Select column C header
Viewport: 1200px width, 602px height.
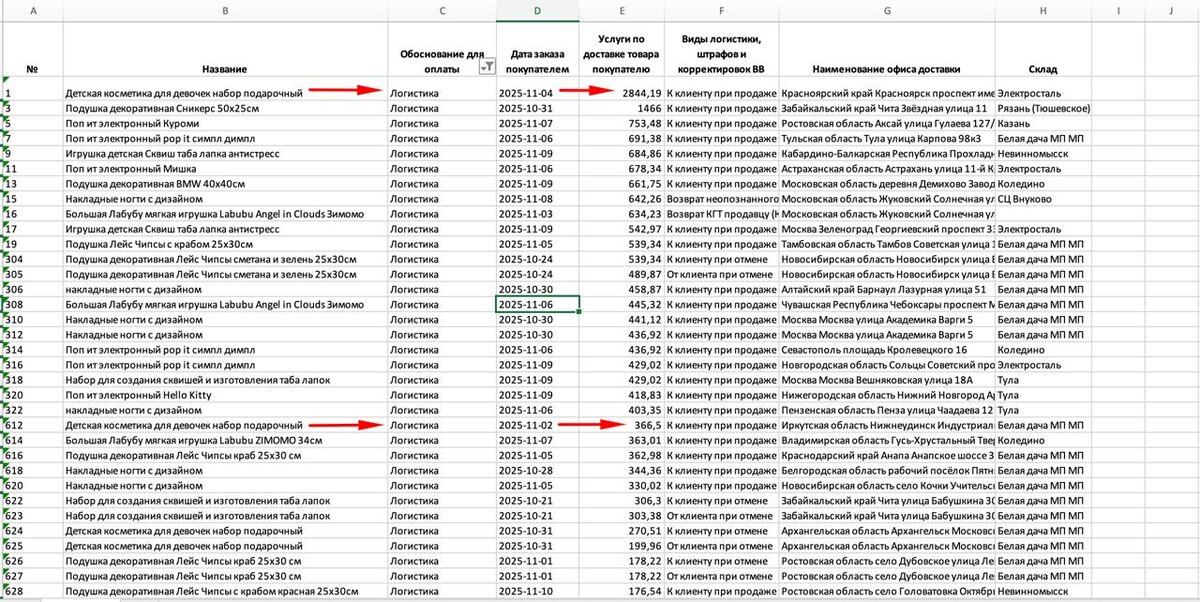click(441, 10)
